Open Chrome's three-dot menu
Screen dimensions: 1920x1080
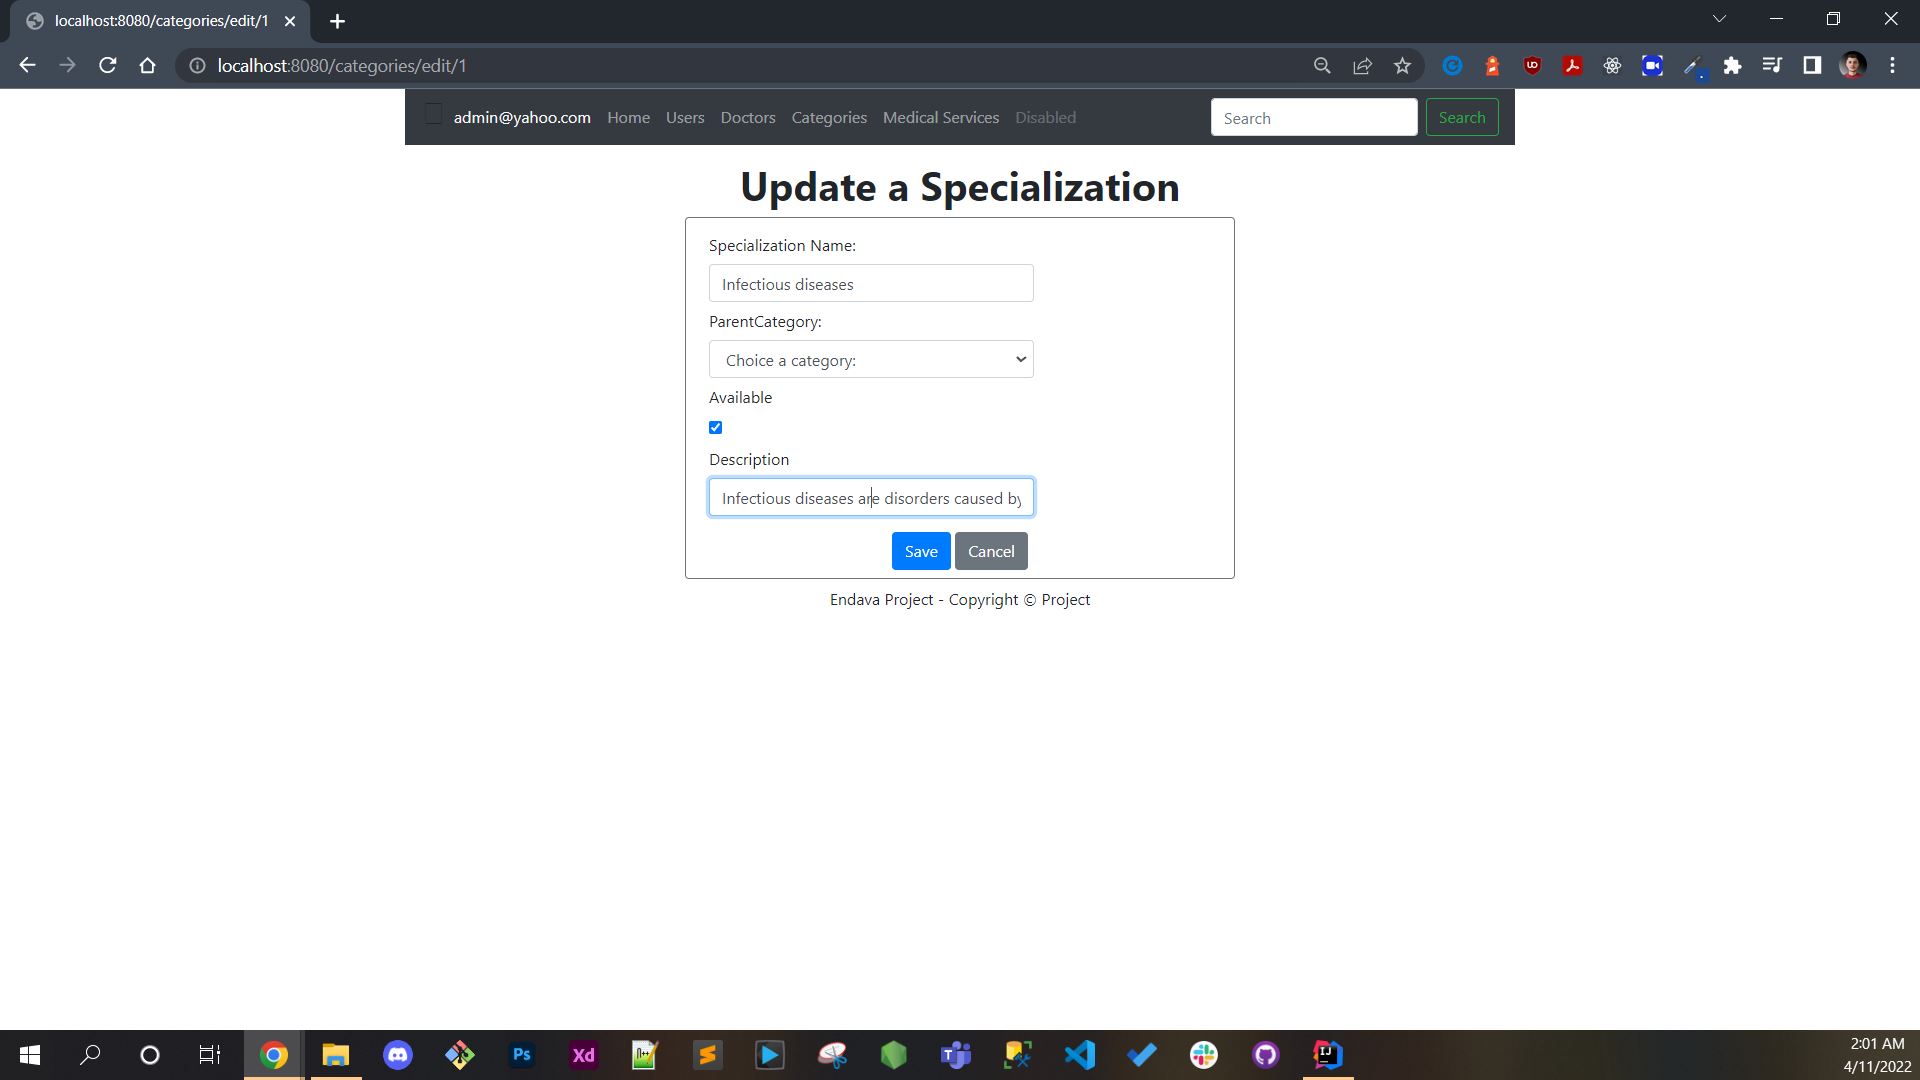1892,65
